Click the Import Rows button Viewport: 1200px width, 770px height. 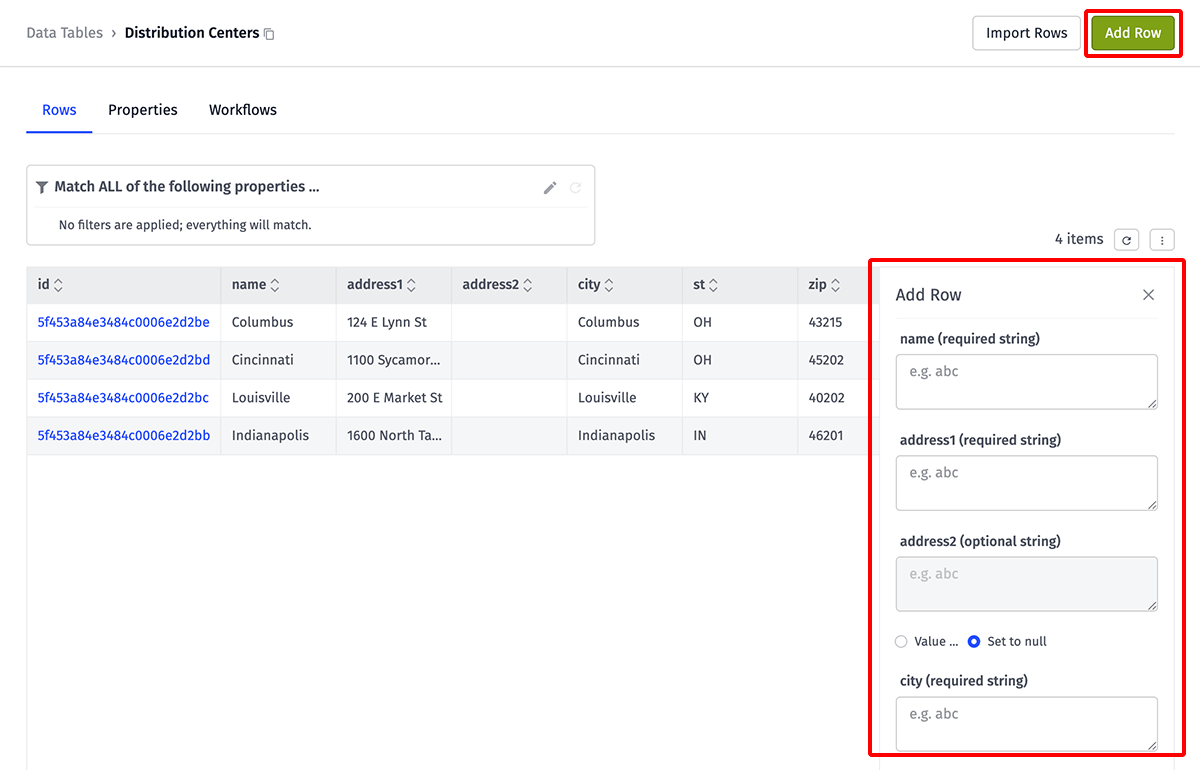click(x=1026, y=33)
